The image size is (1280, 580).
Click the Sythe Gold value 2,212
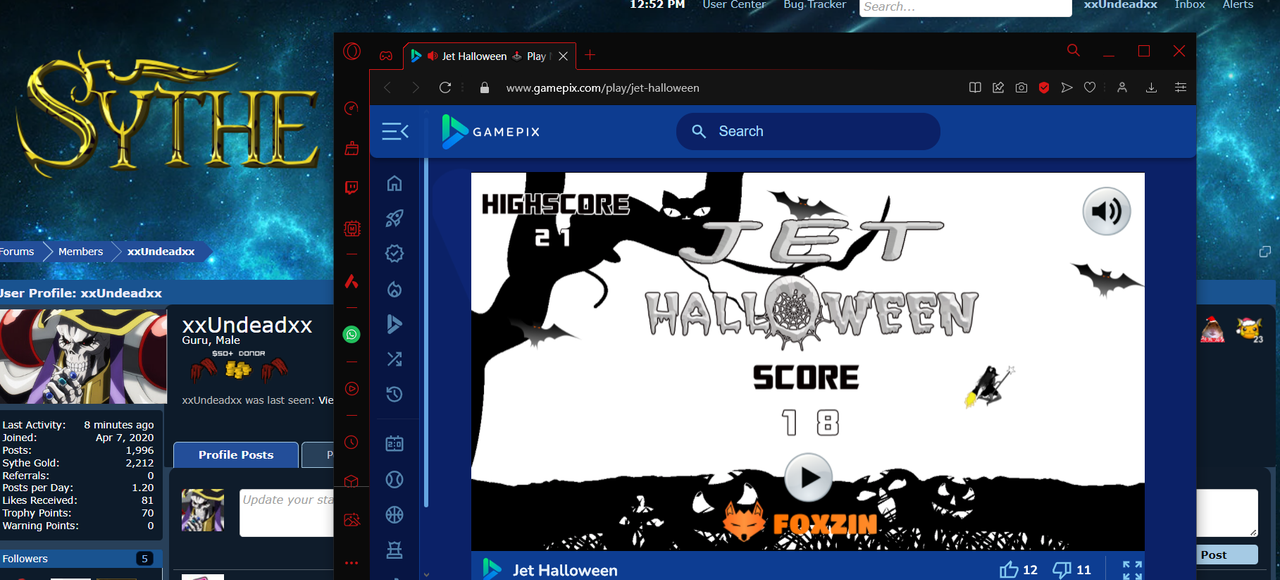coord(140,463)
